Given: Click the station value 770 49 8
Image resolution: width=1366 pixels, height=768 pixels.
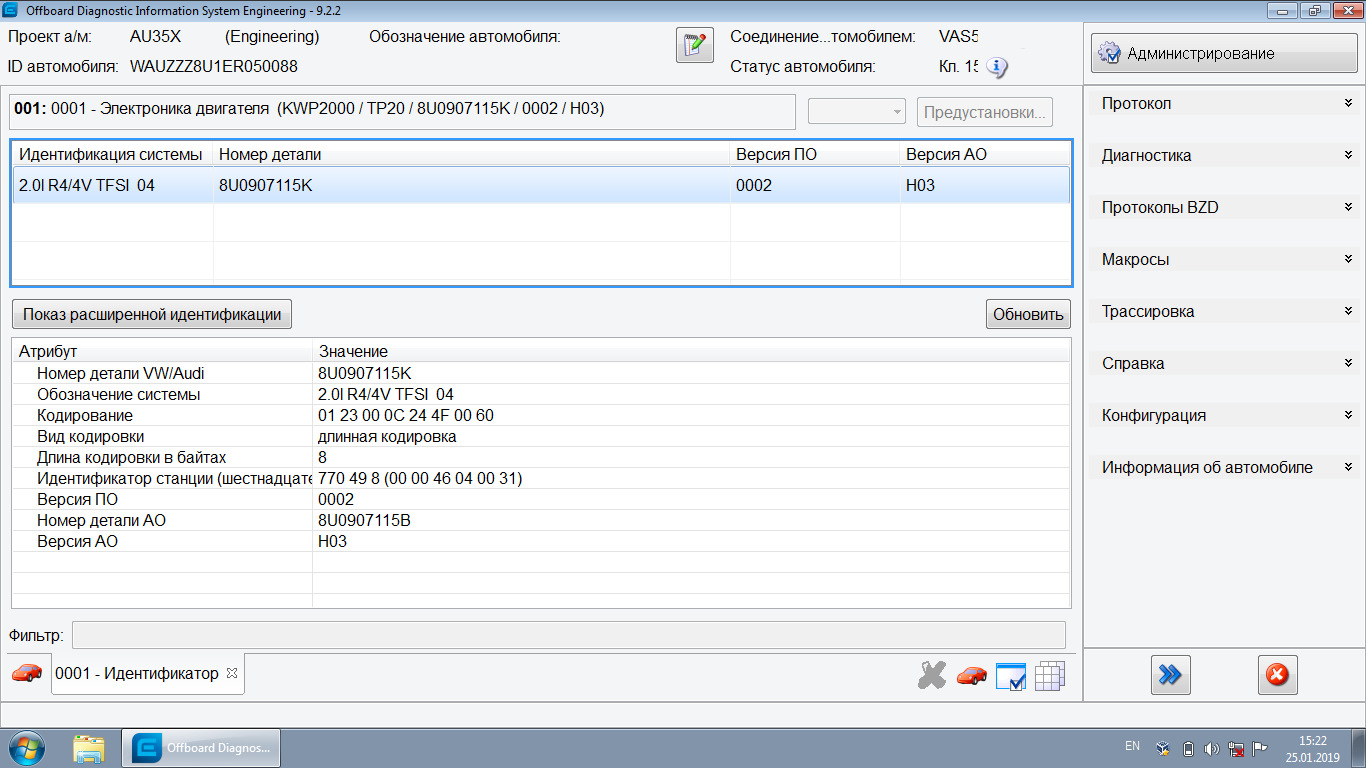Looking at the screenshot, I should point(420,478).
